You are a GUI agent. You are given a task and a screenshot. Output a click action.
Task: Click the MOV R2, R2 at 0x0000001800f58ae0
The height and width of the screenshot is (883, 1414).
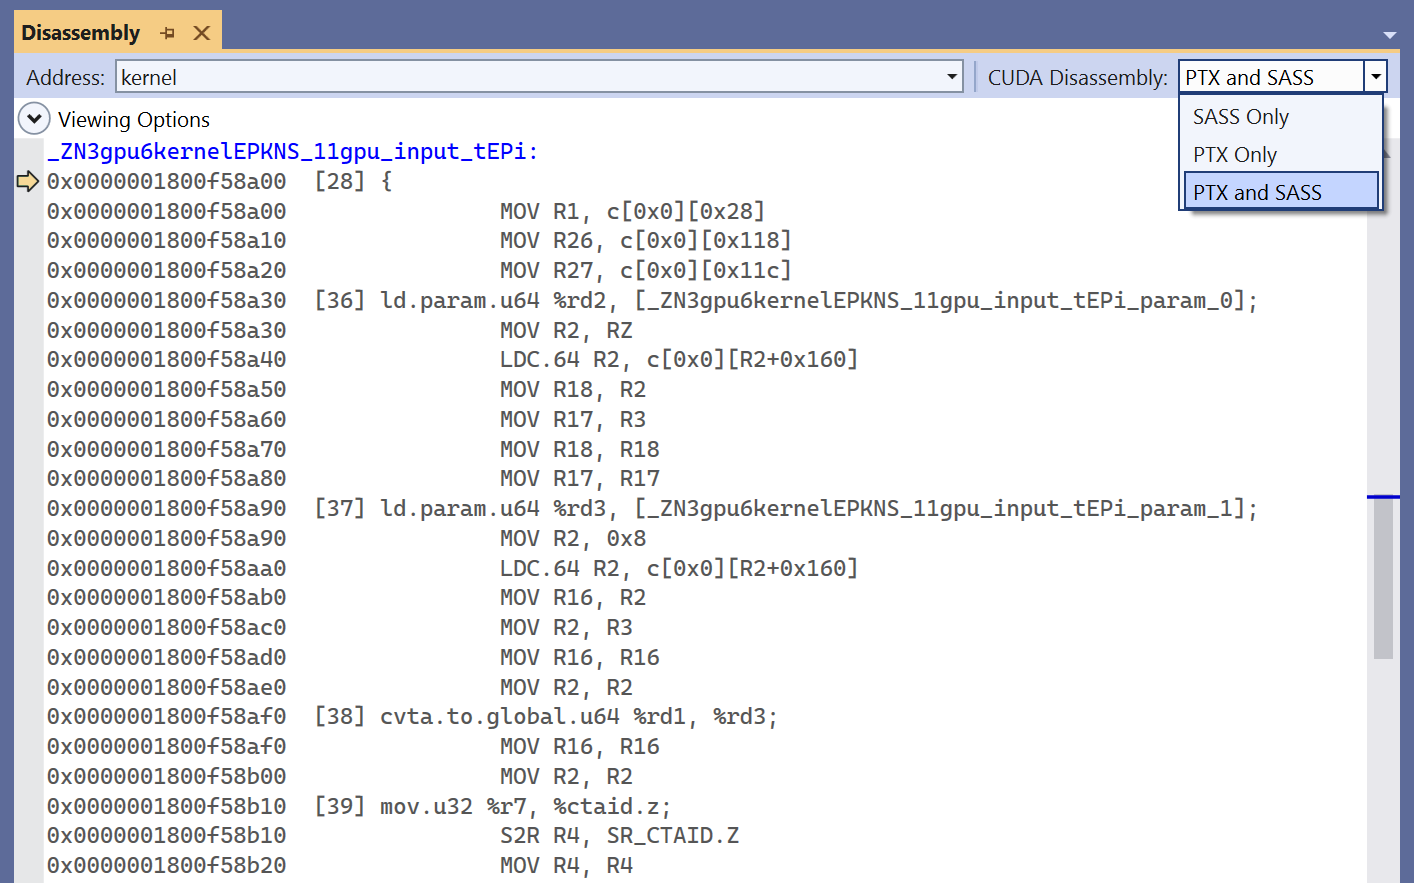click(566, 687)
